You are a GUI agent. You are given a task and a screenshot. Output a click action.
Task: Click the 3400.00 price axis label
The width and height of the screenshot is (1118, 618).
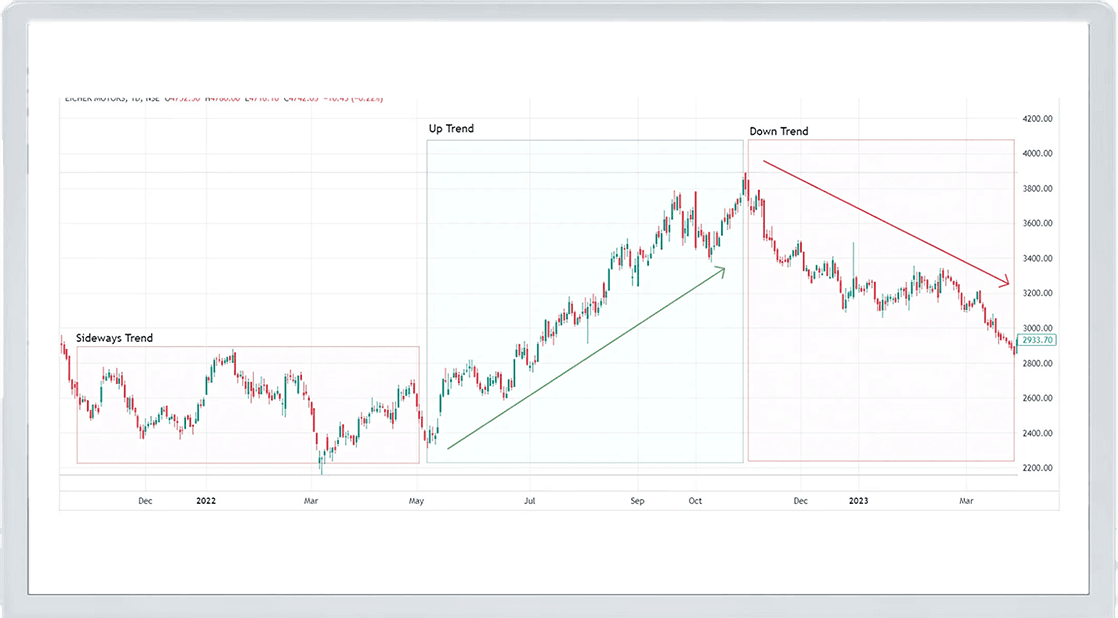point(1037,259)
